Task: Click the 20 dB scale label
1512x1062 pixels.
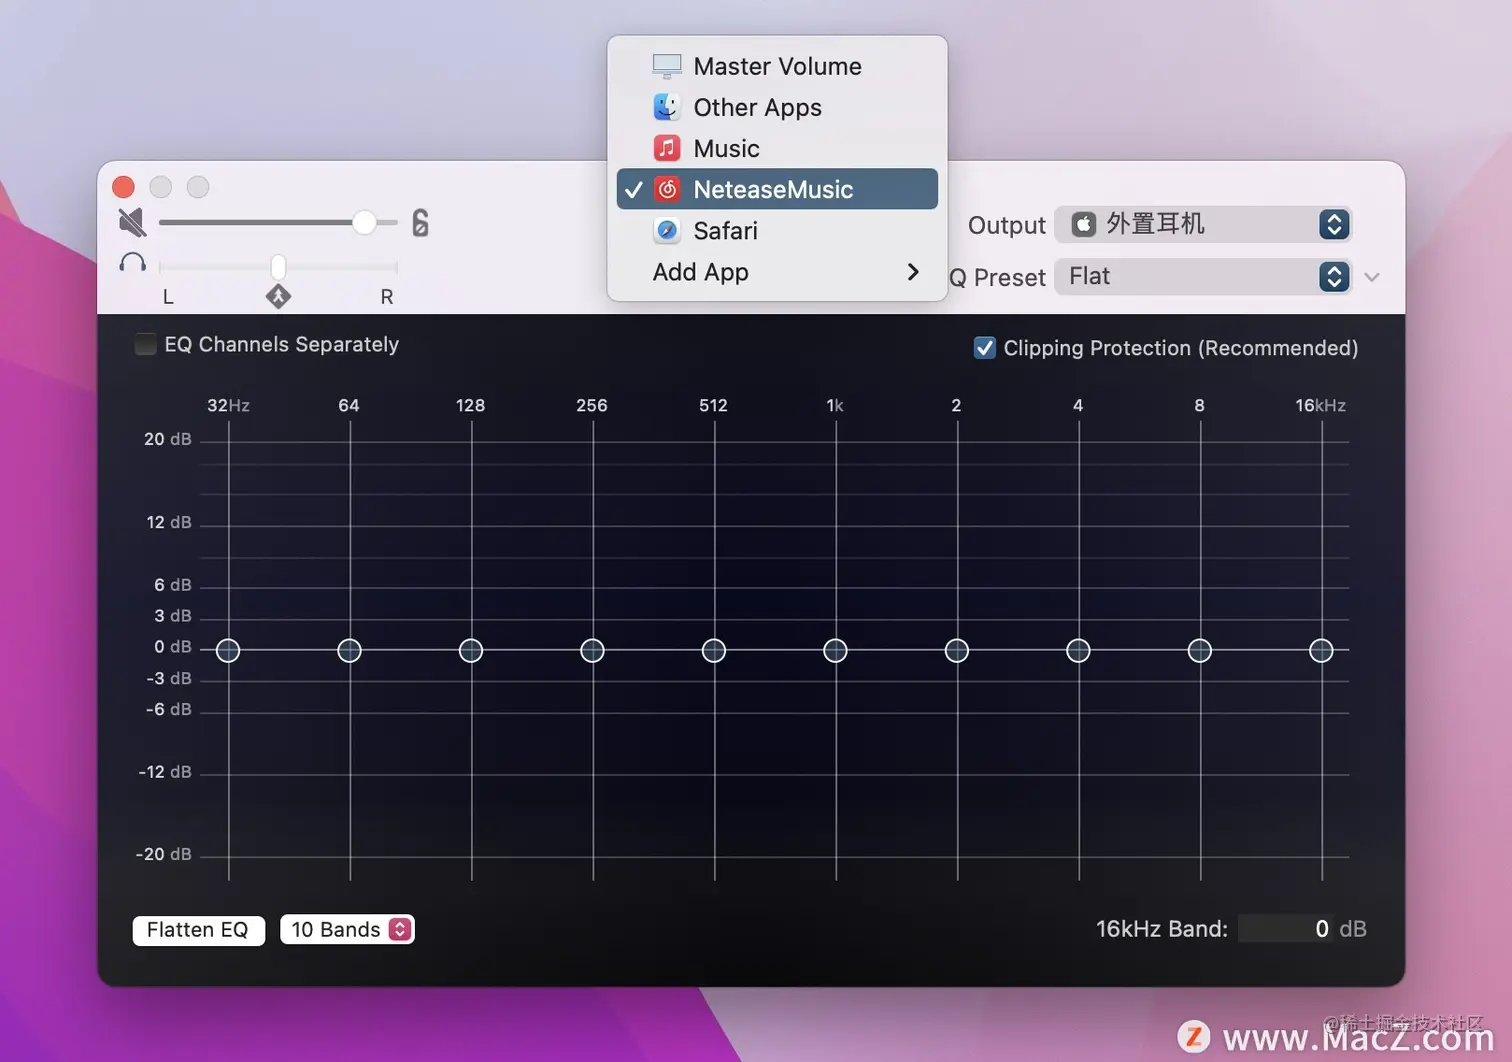Action: (168, 439)
